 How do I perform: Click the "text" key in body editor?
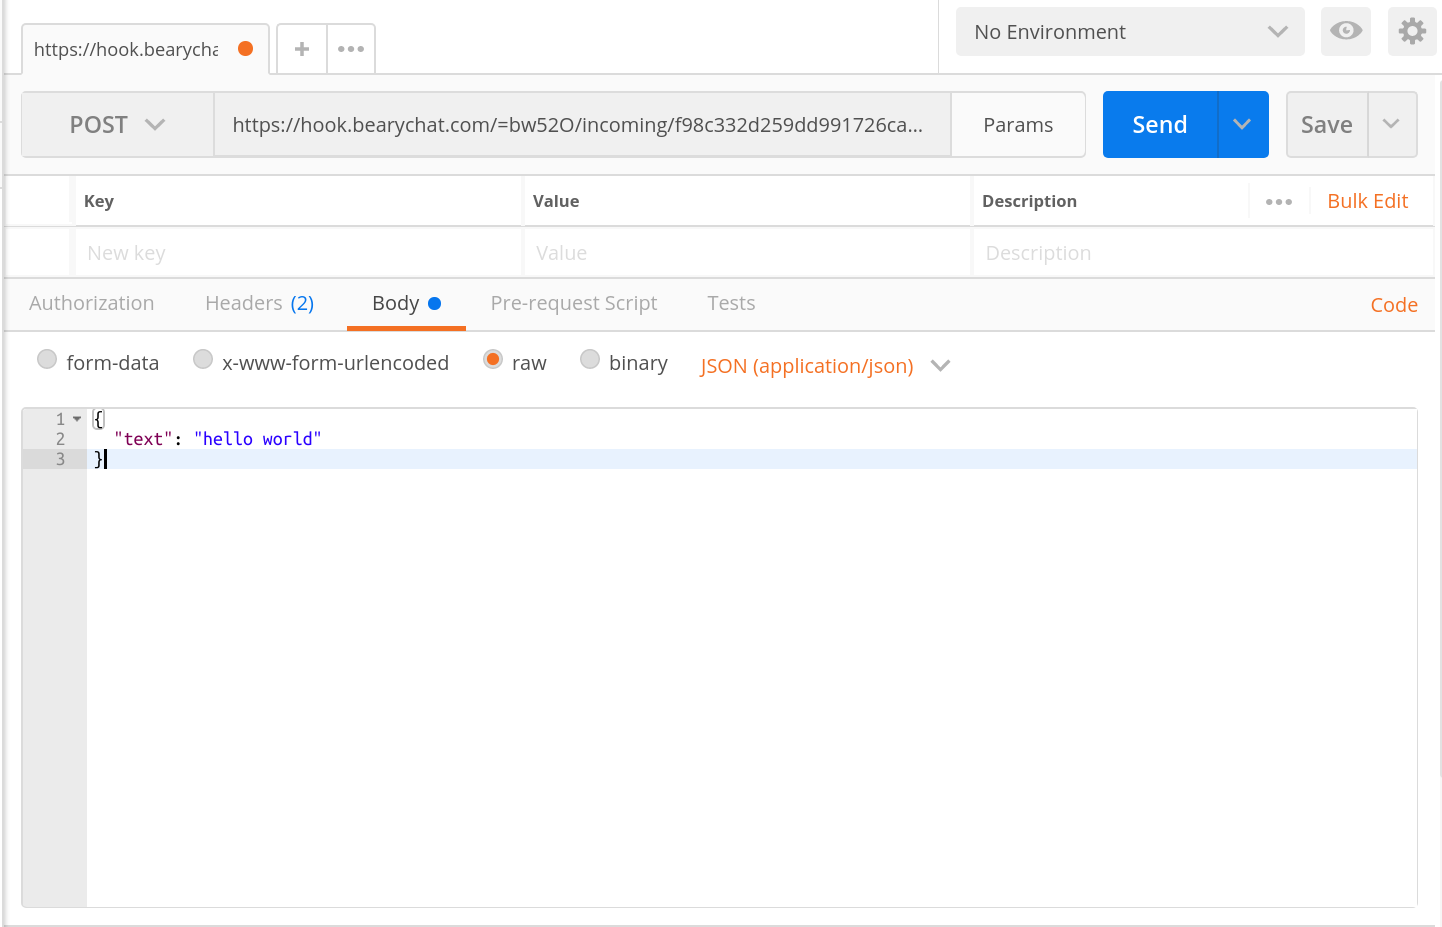click(x=143, y=439)
